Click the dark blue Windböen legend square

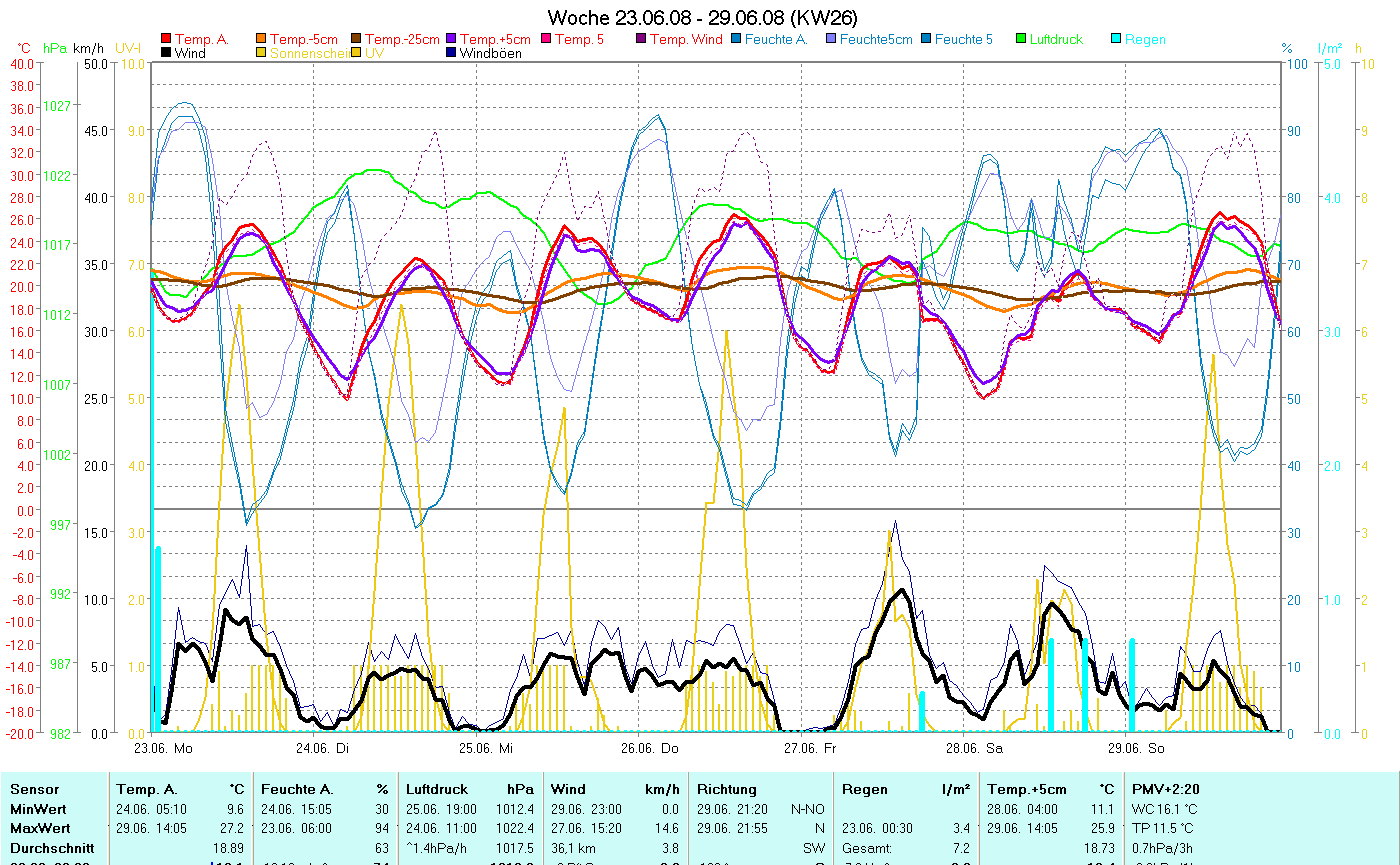(451, 53)
